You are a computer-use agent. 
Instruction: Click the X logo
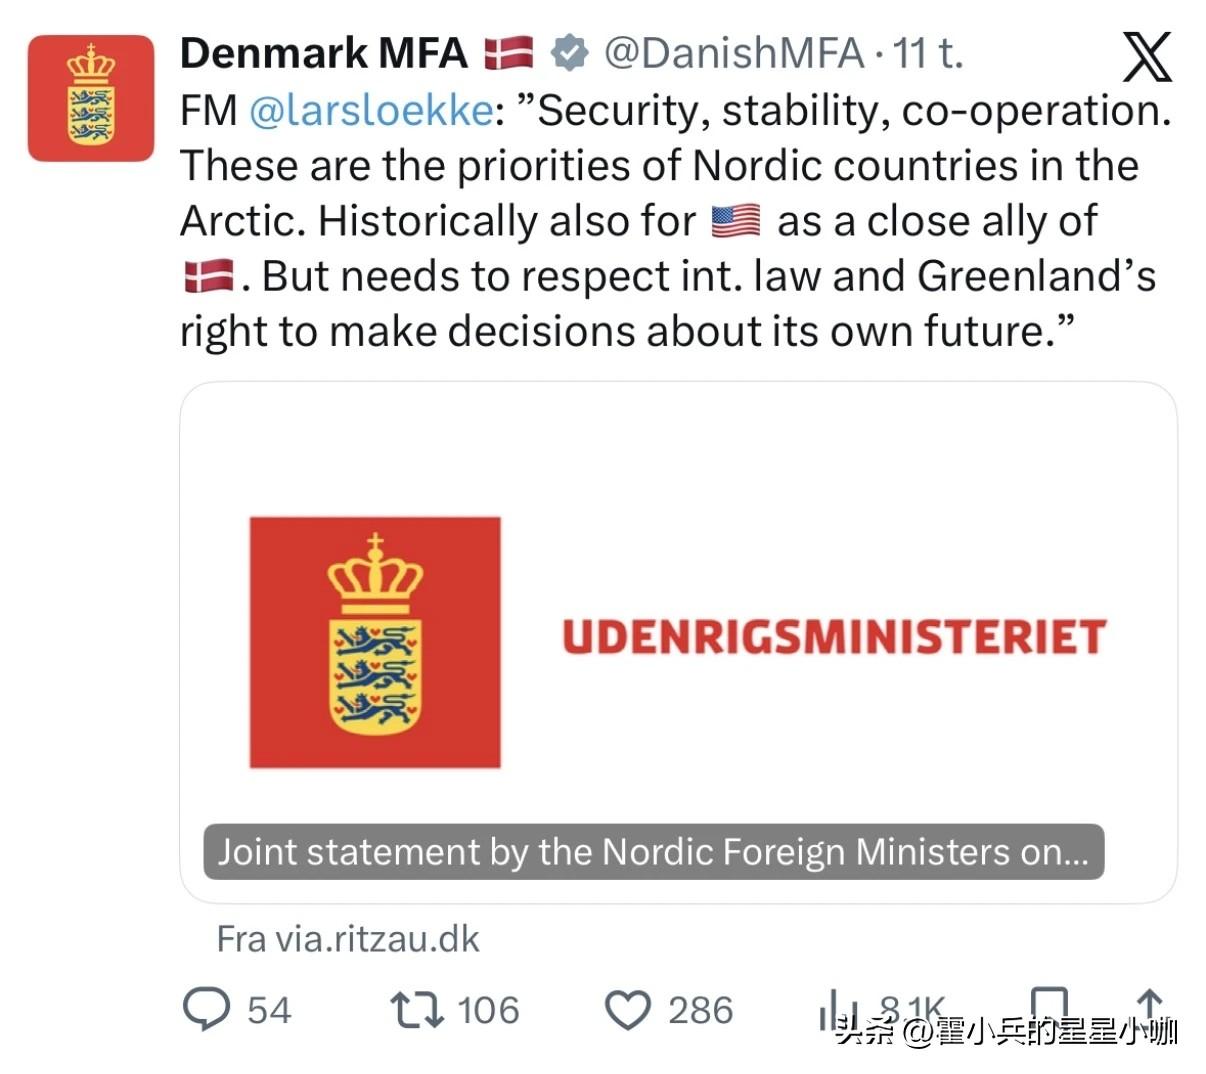[x=1147, y=56]
